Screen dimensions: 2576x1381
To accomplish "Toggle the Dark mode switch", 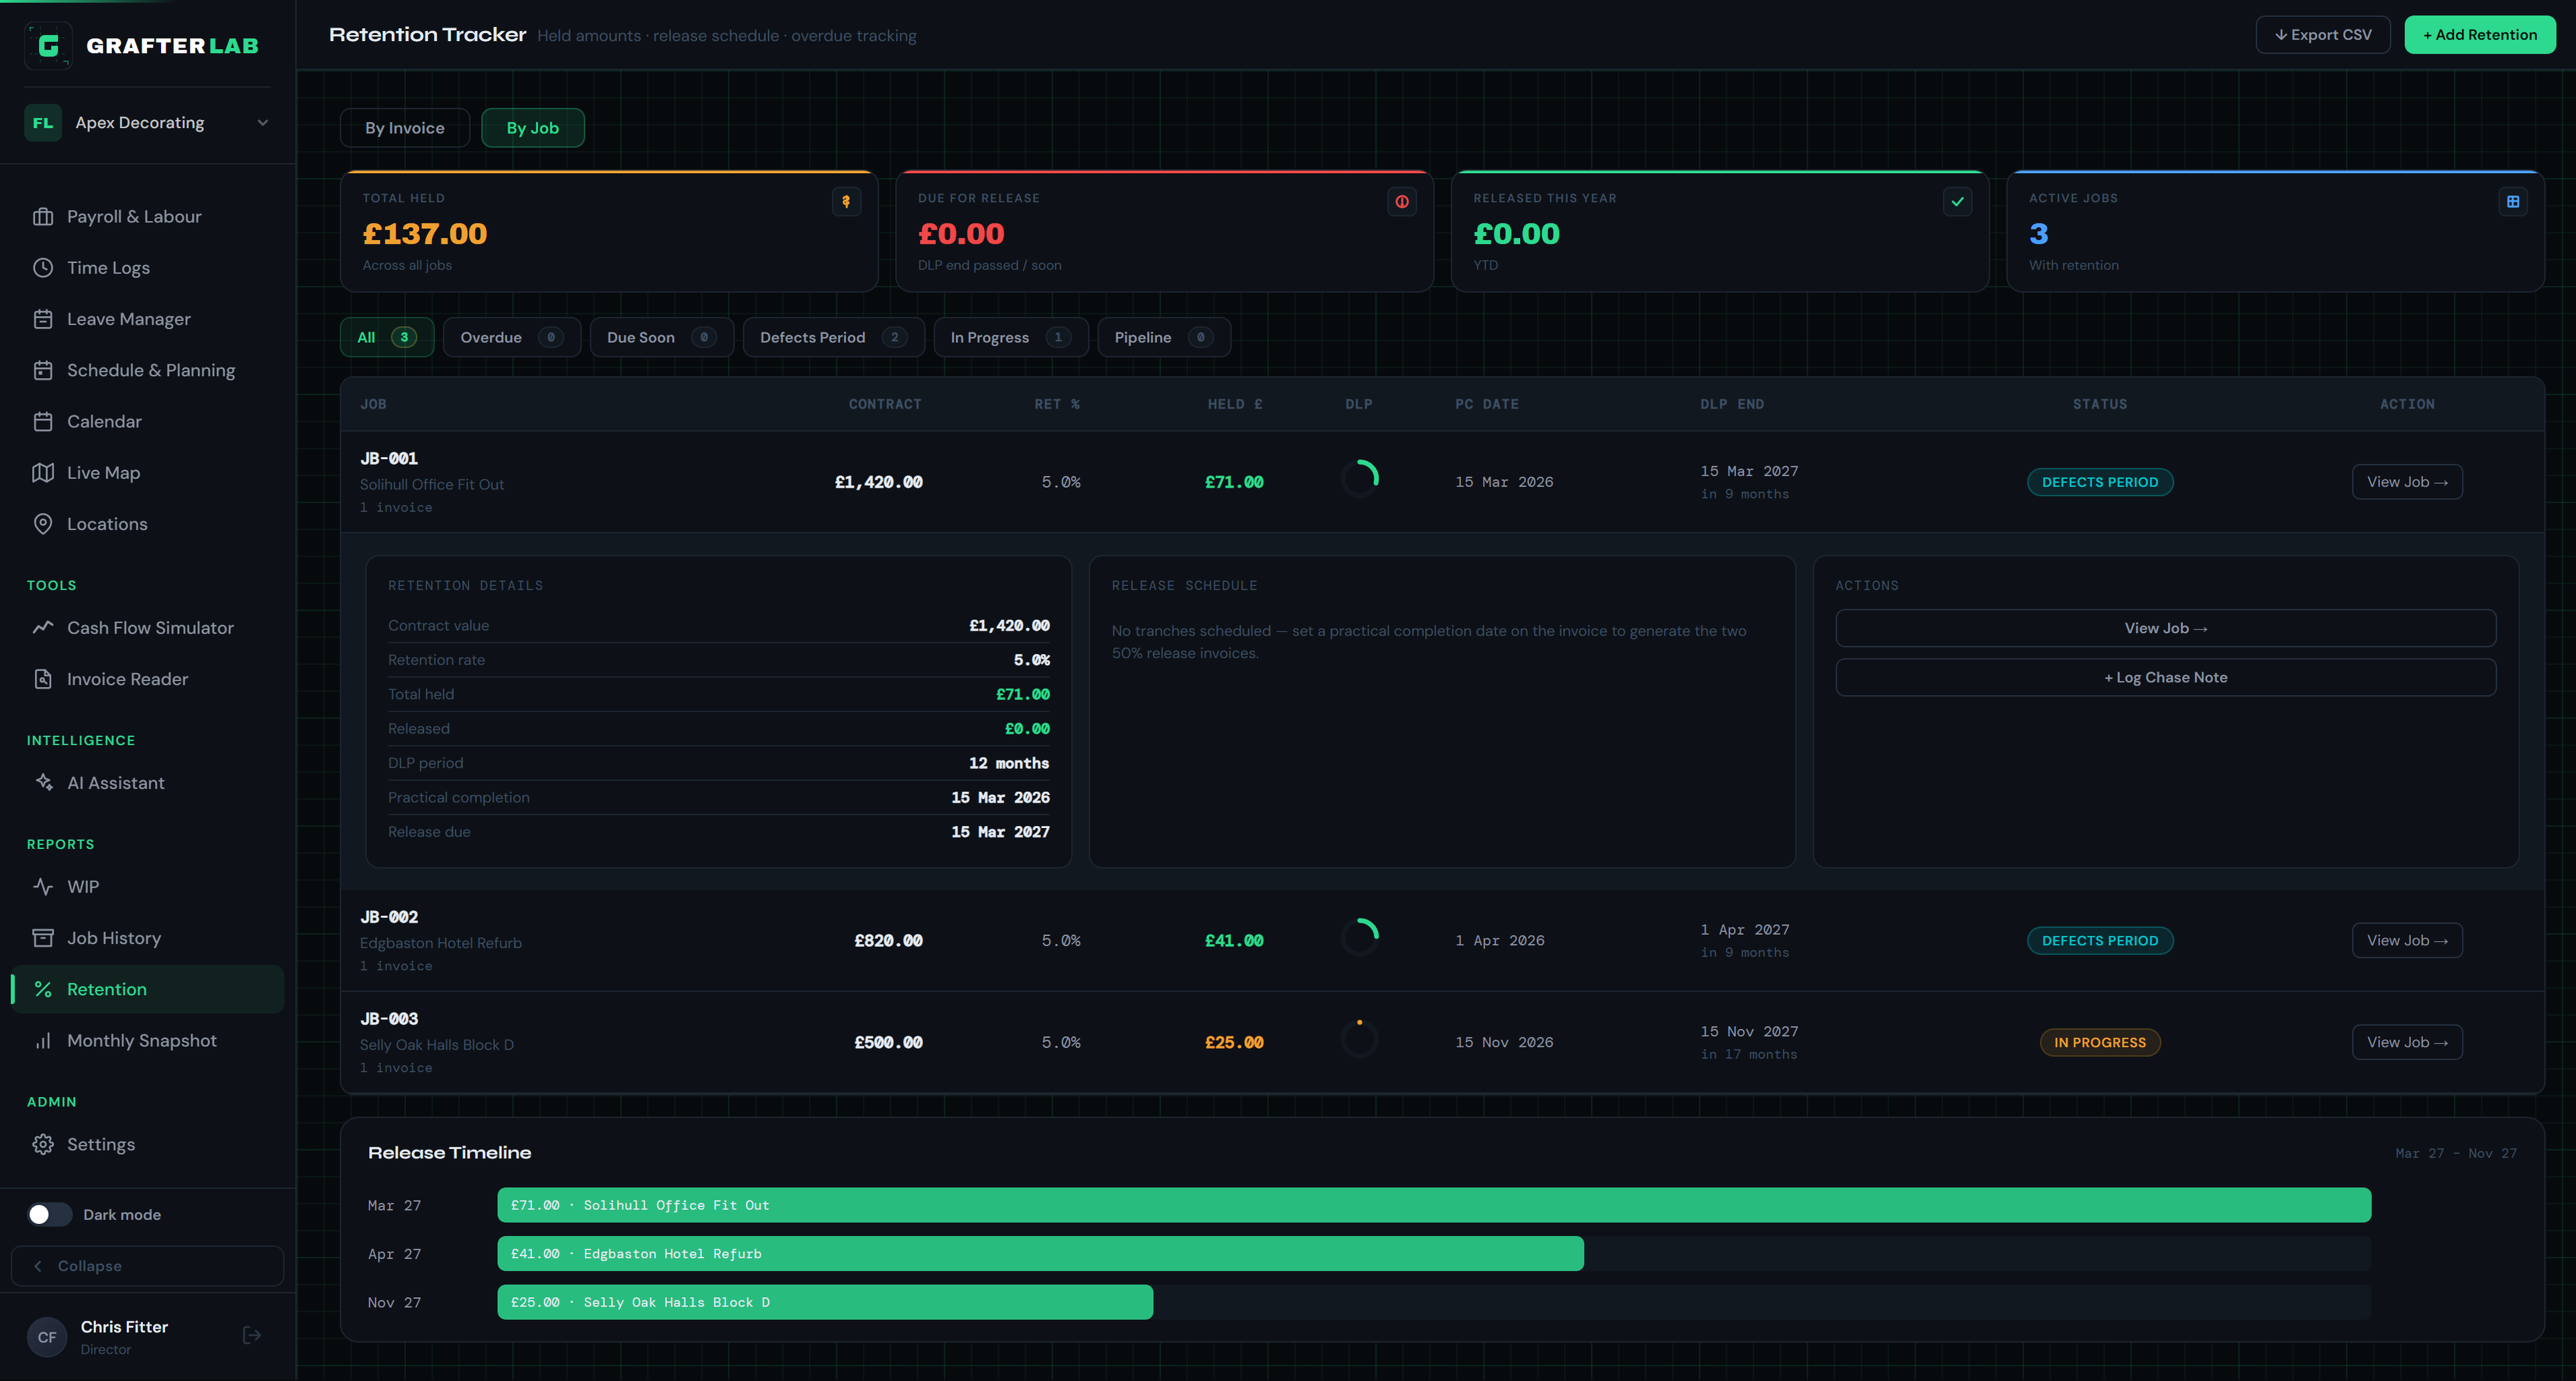I will (x=49, y=1215).
